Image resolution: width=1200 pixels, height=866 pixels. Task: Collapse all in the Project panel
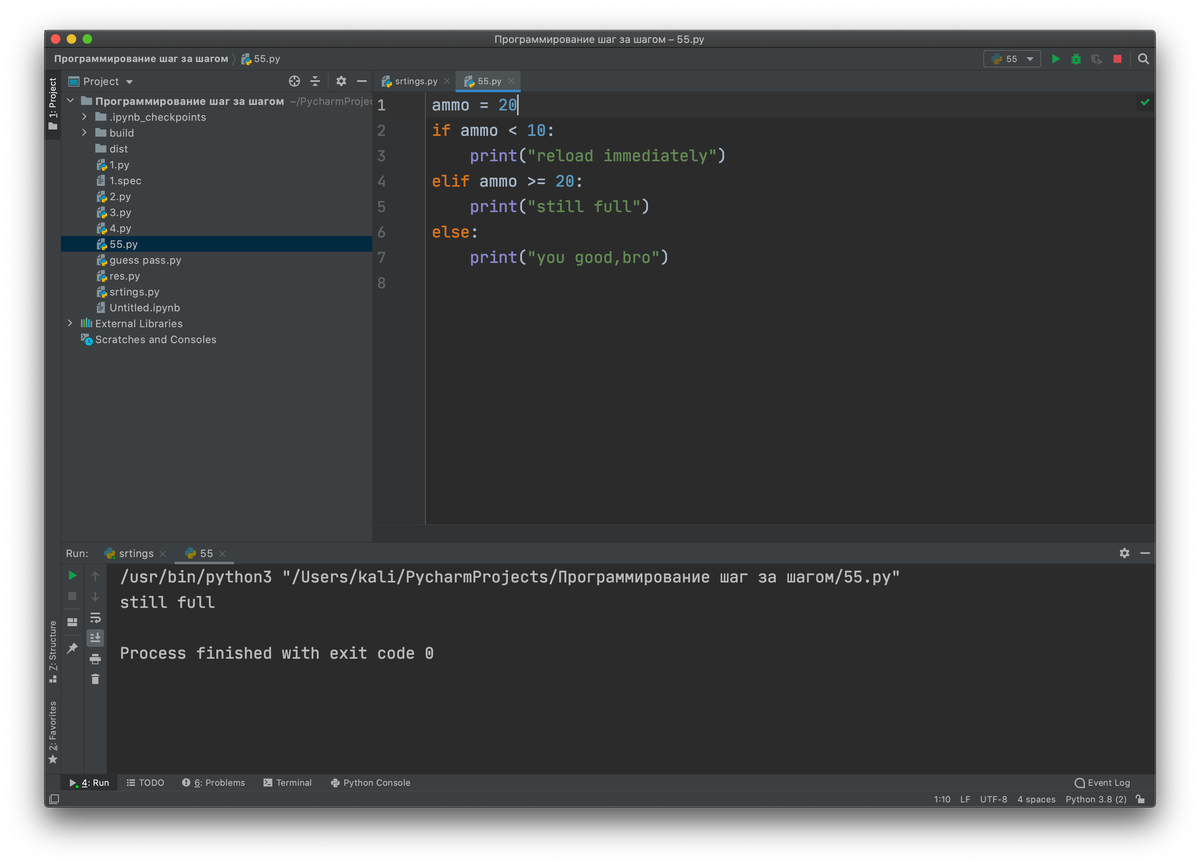315,81
